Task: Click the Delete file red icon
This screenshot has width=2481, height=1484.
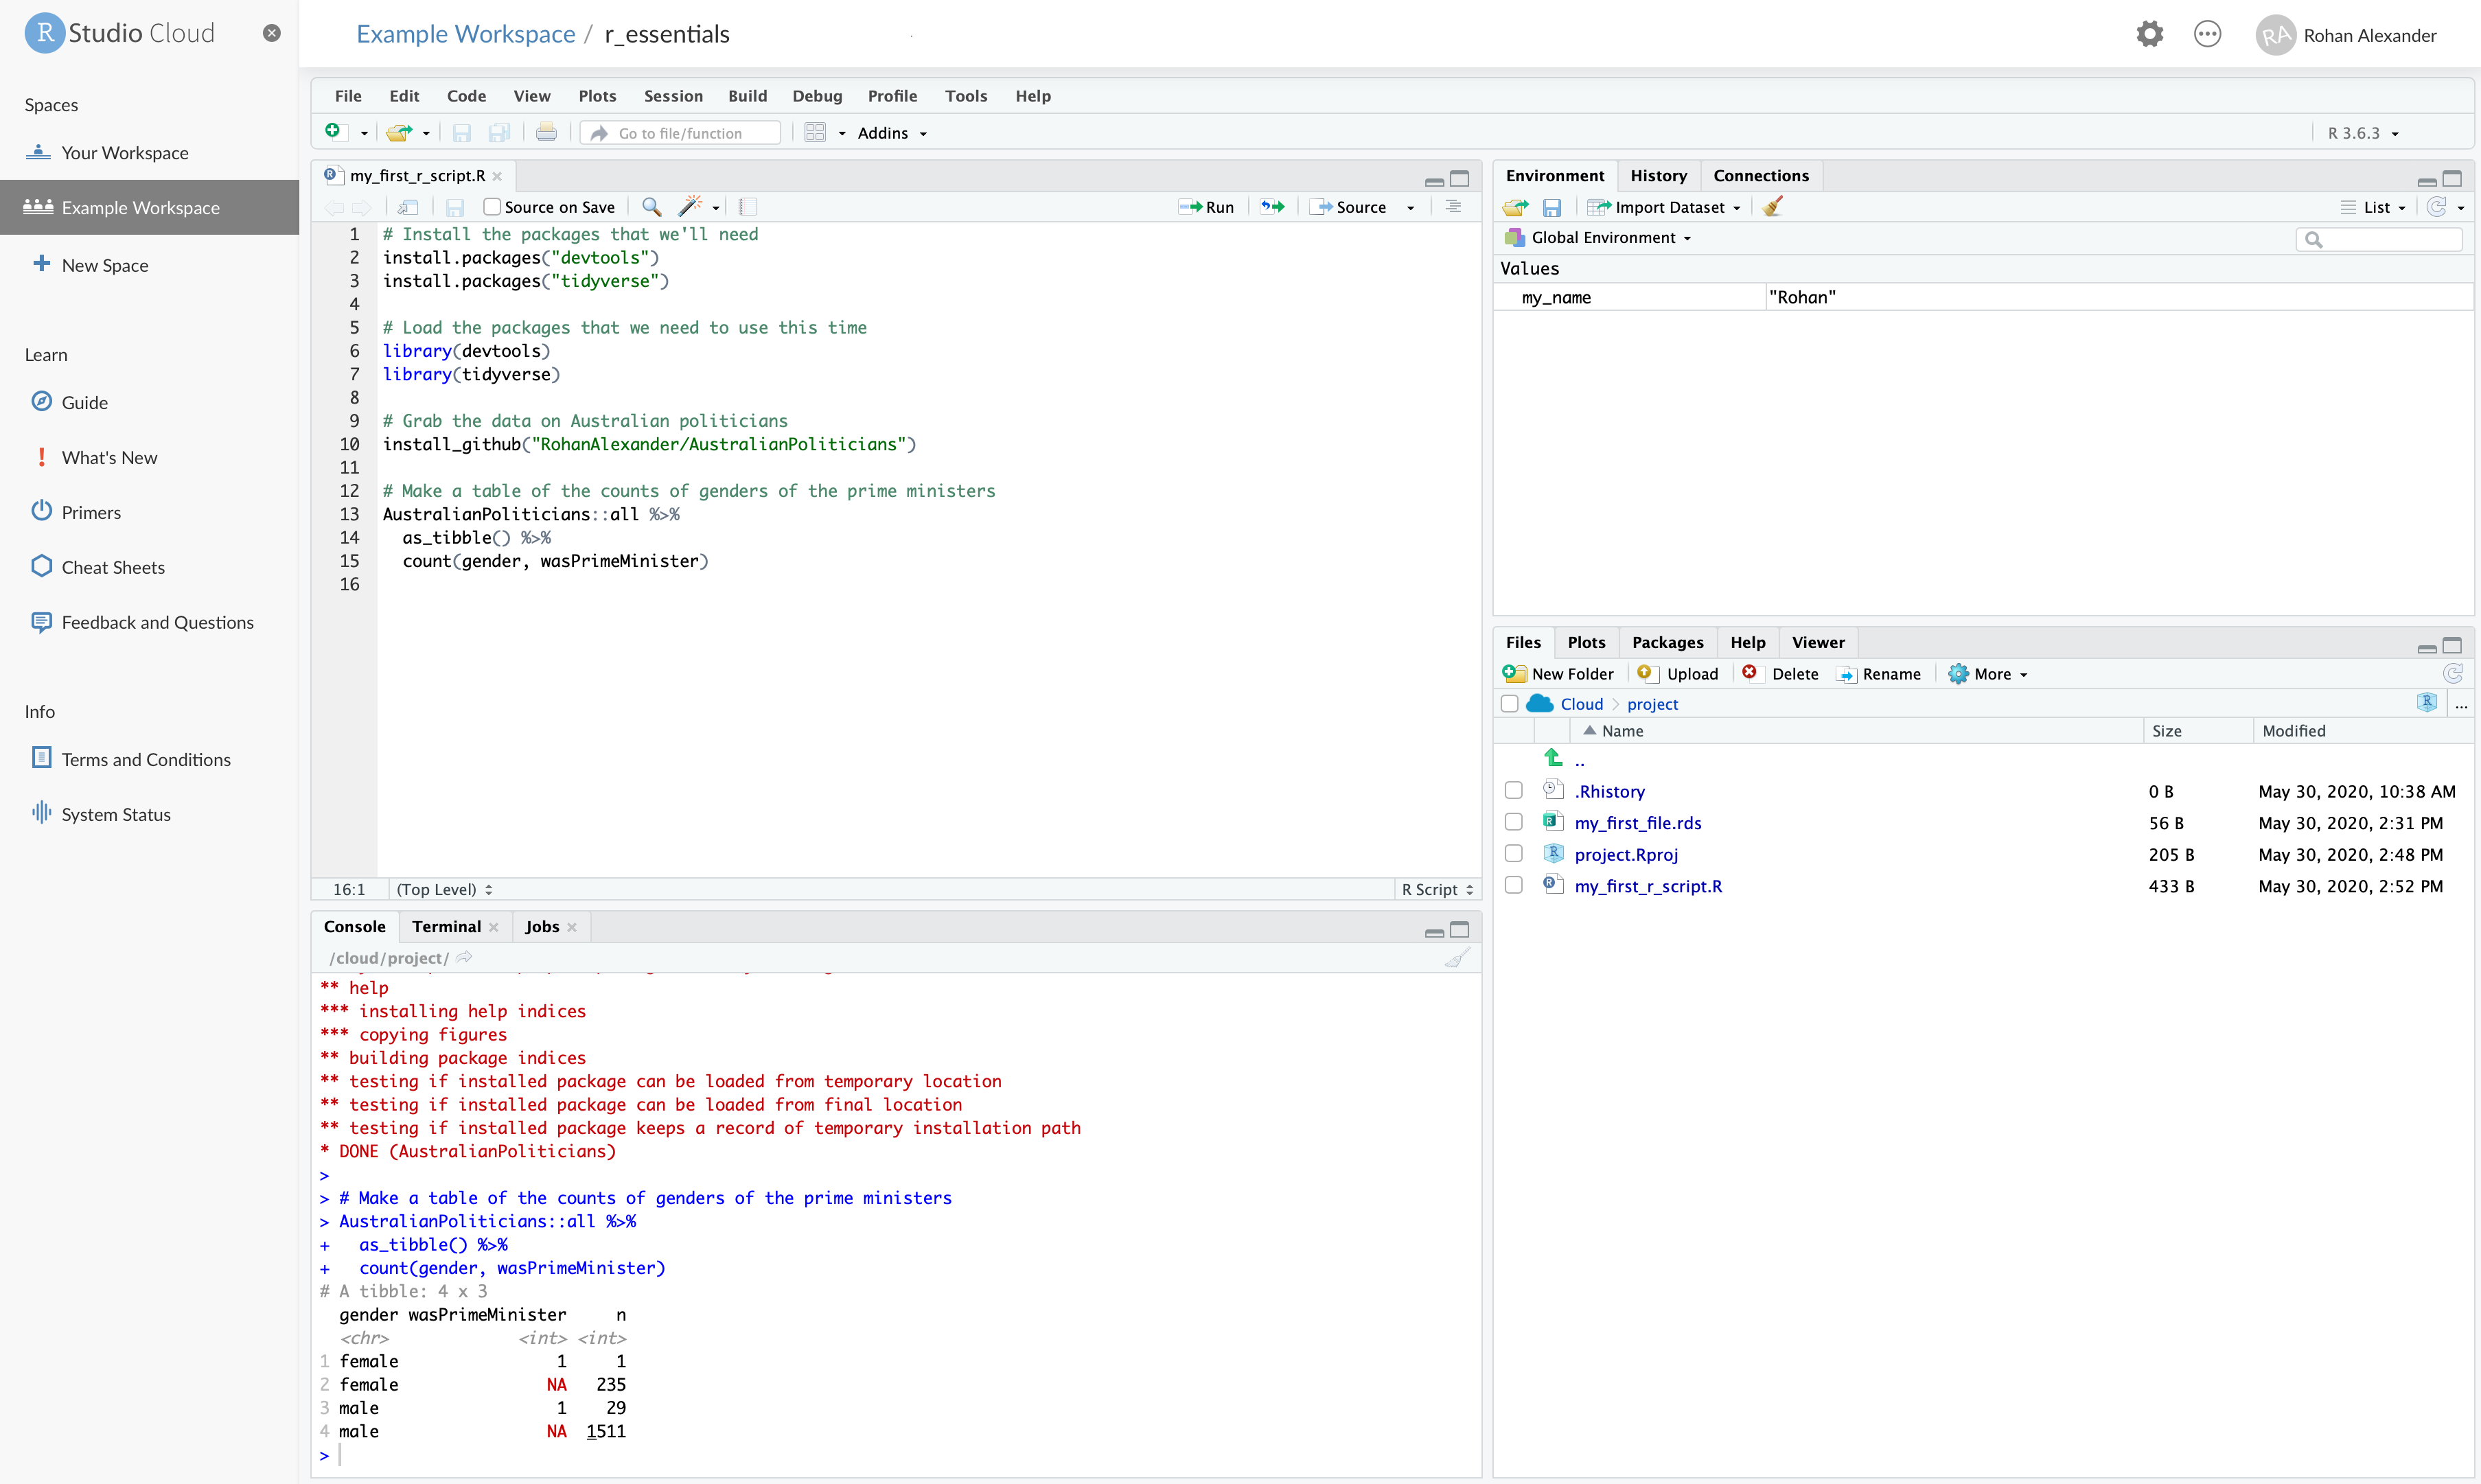Action: click(x=1749, y=673)
